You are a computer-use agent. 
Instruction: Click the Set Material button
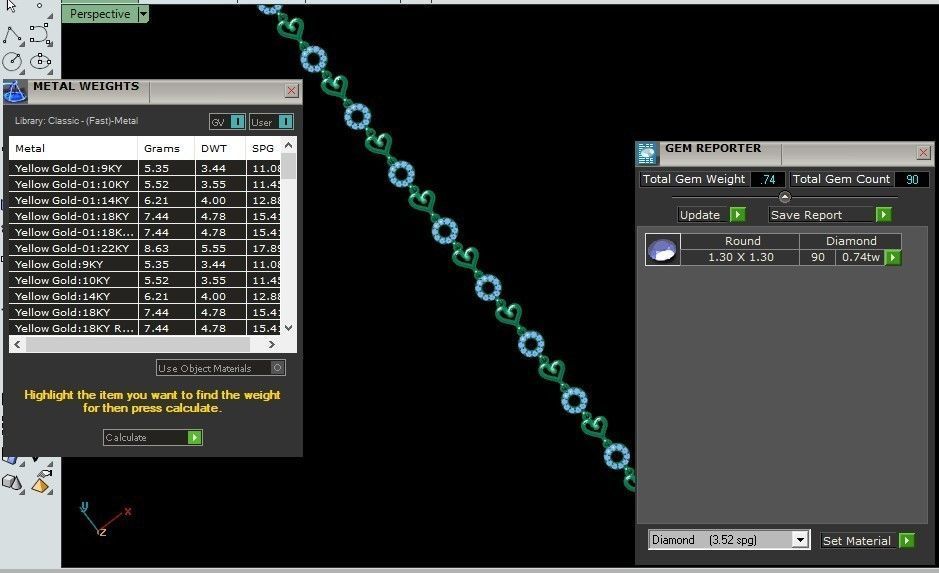pos(867,541)
